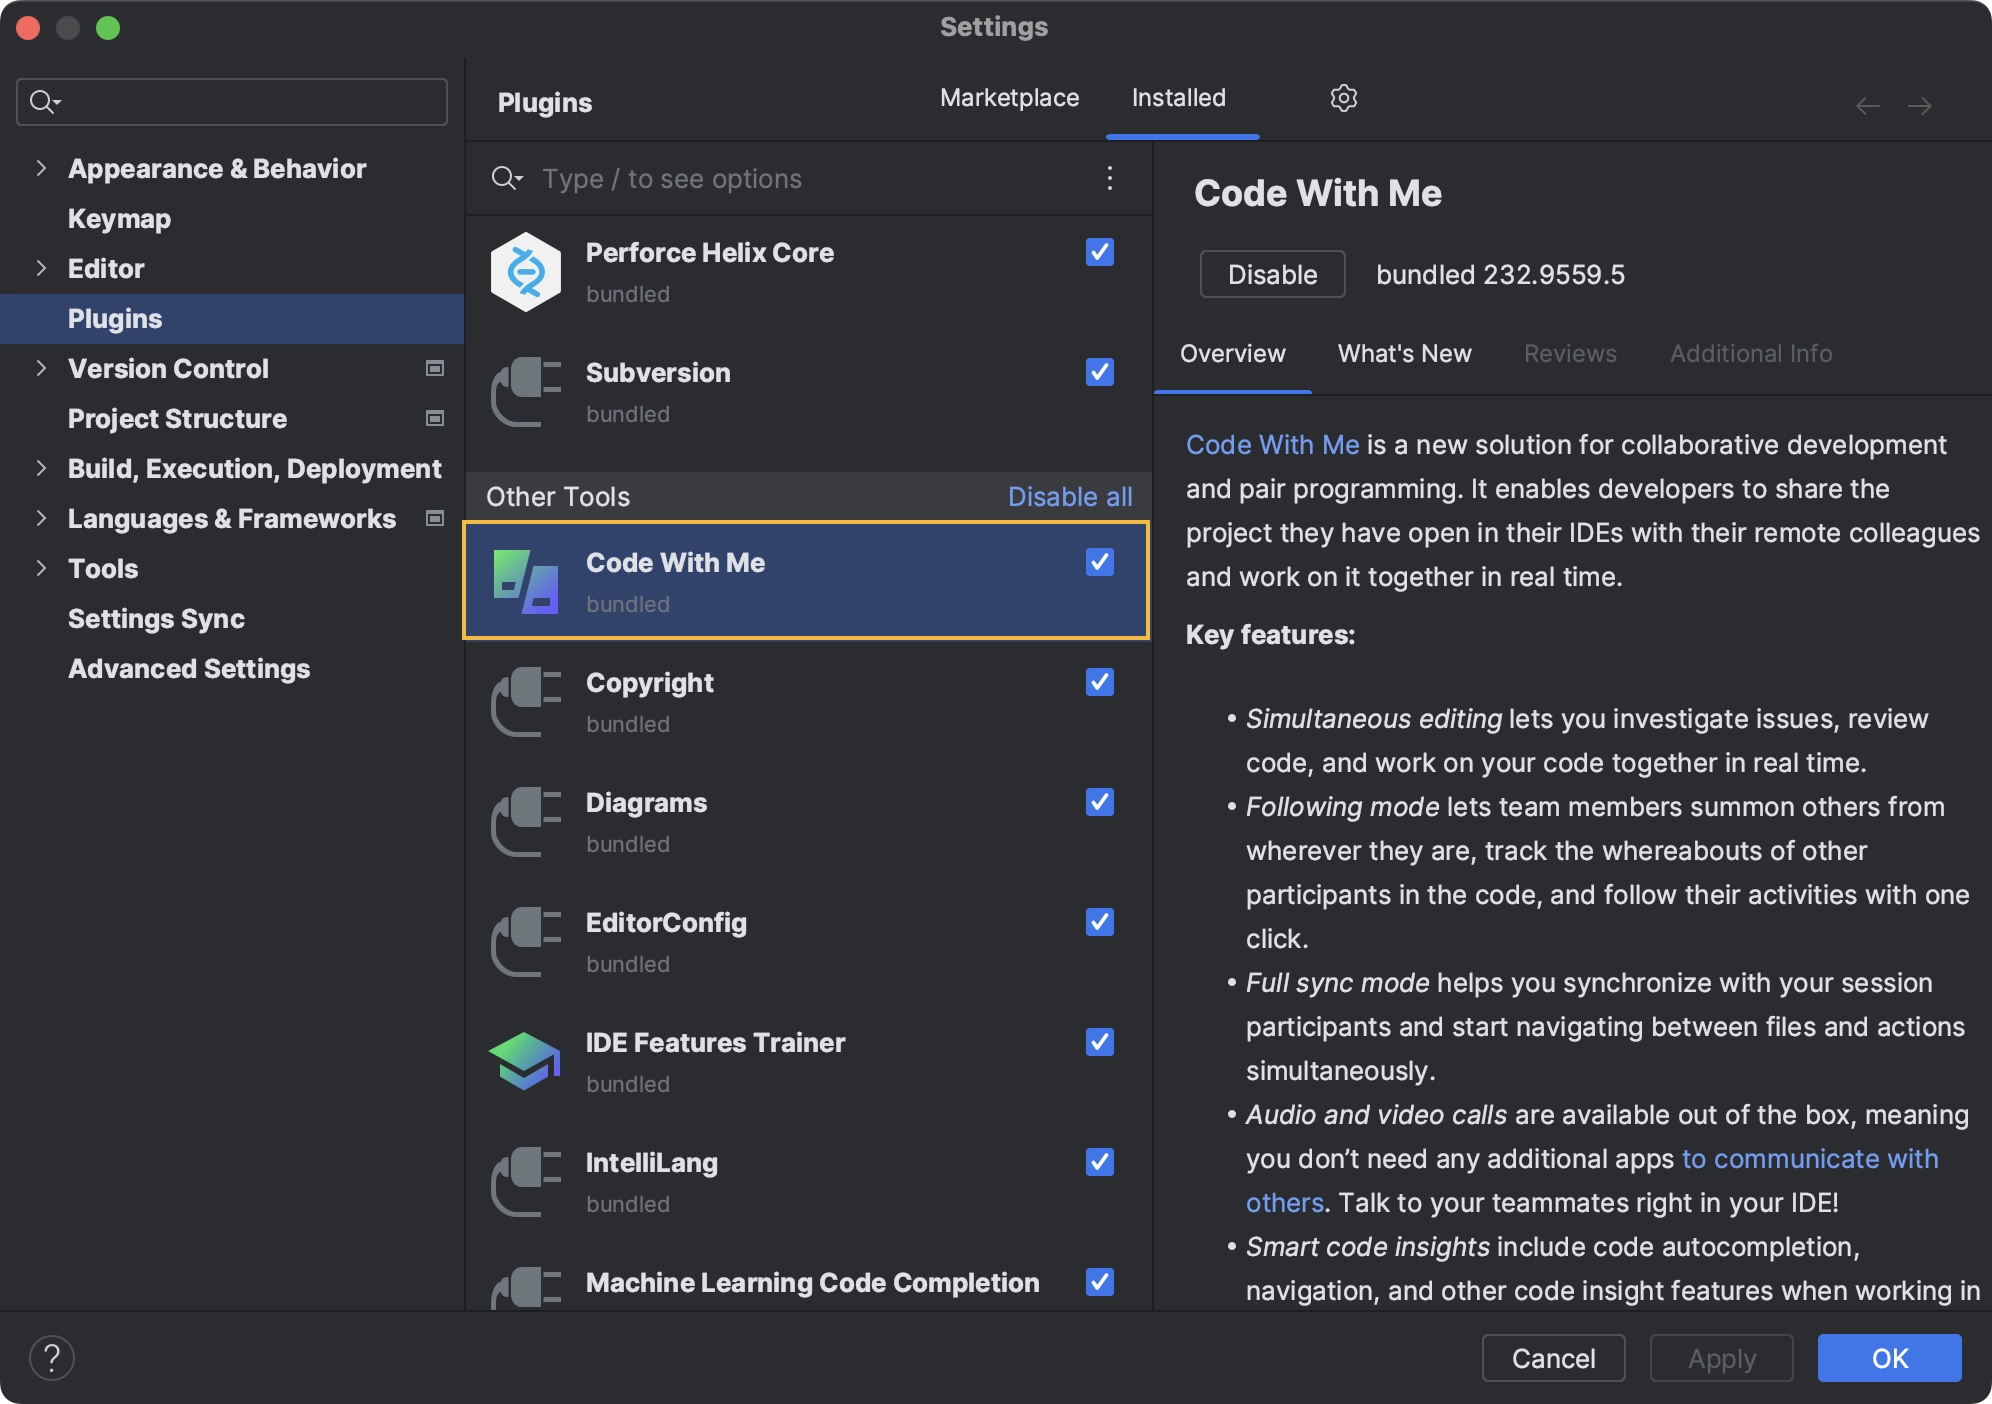Screen dimensions: 1992x1404
Task: Toggle the Code With Me plugin checkbox
Action: (1100, 562)
